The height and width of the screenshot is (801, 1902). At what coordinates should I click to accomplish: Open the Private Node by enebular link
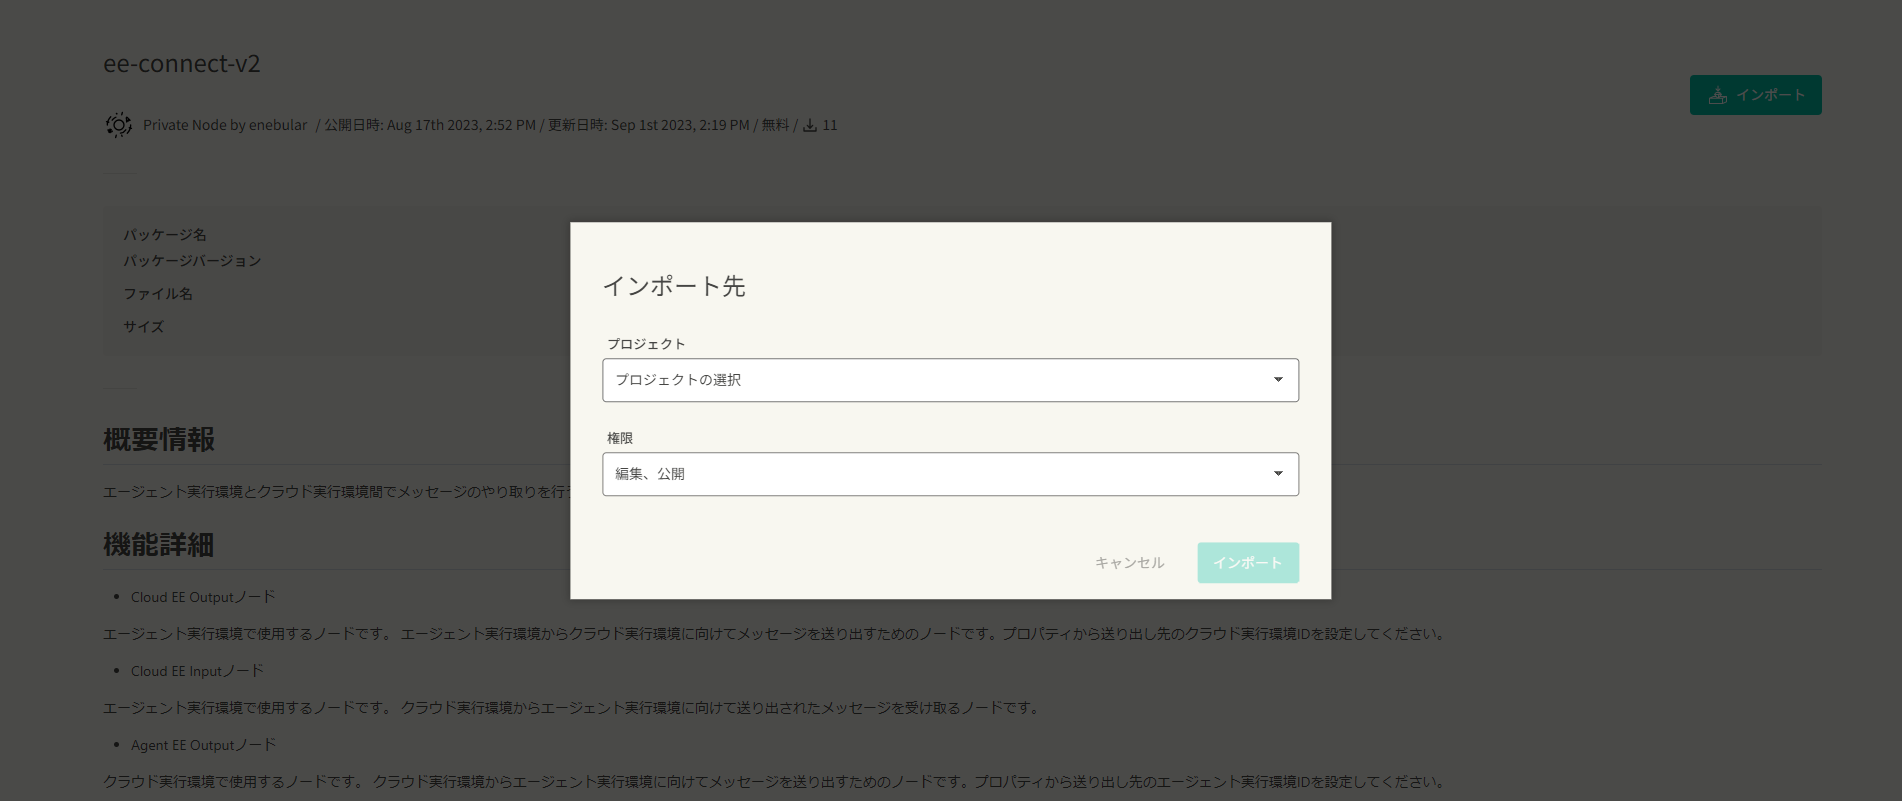(x=225, y=125)
